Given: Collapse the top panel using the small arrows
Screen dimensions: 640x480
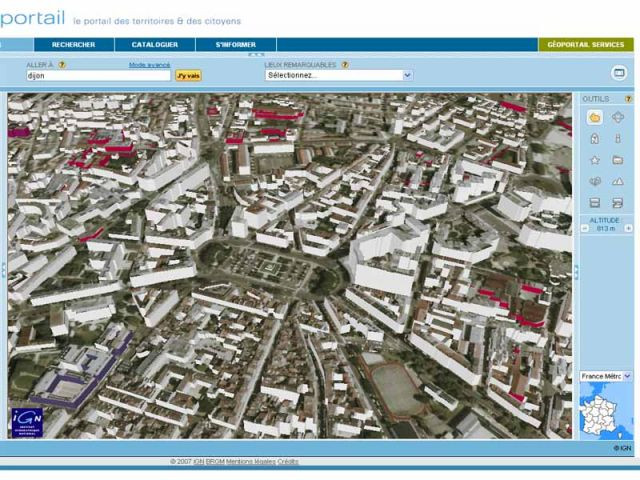Looking at the screenshot, I should 256,54.
